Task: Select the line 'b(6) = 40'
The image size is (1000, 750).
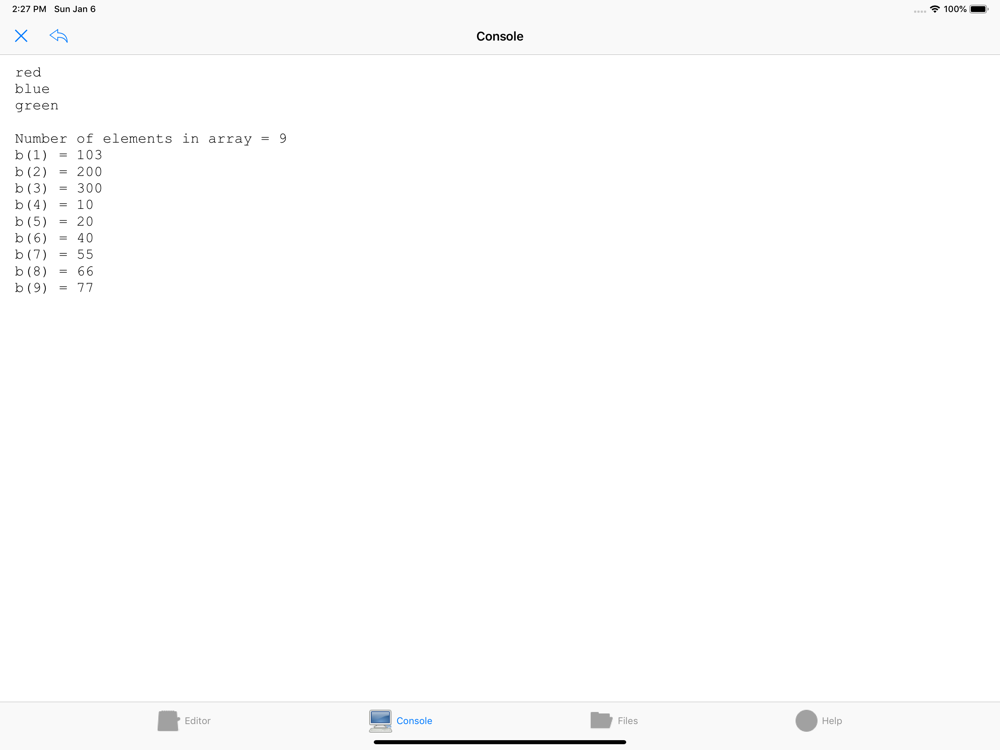Action: click(54, 238)
